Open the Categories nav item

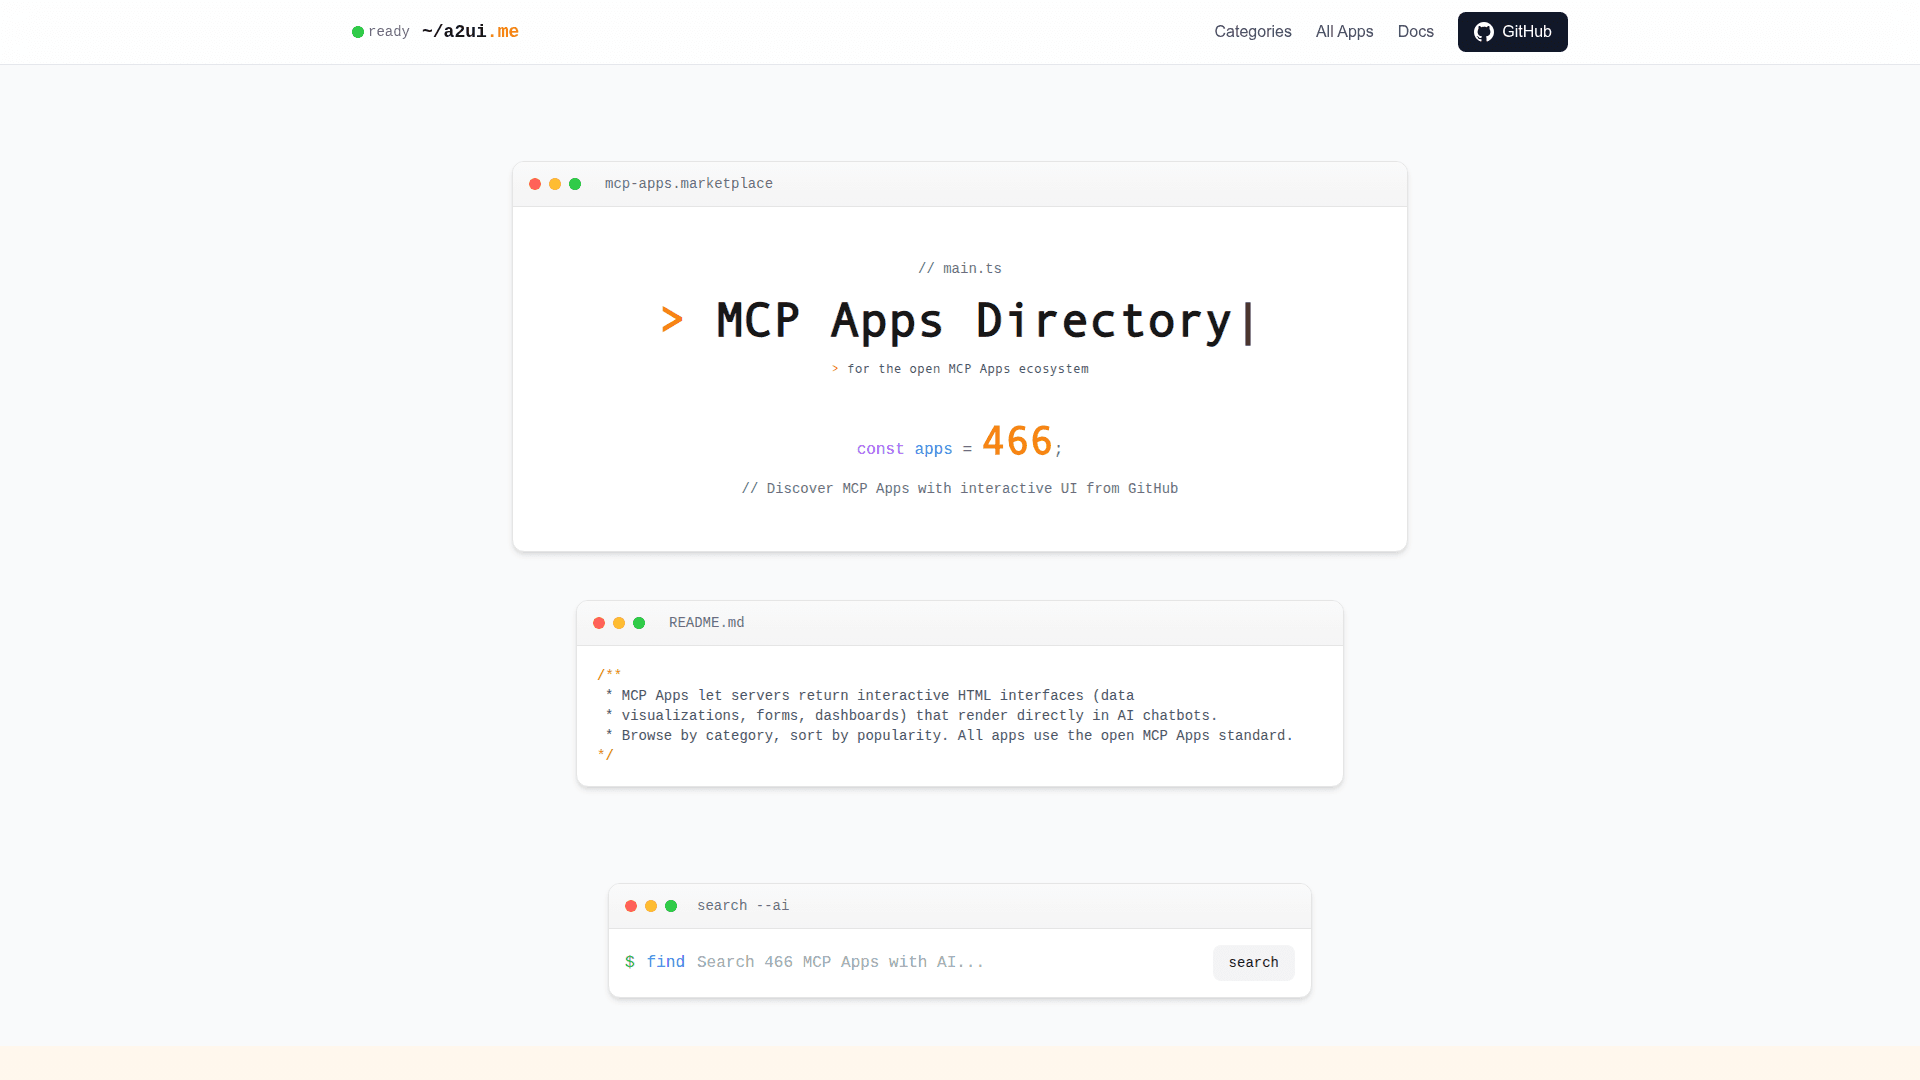[x=1252, y=32]
